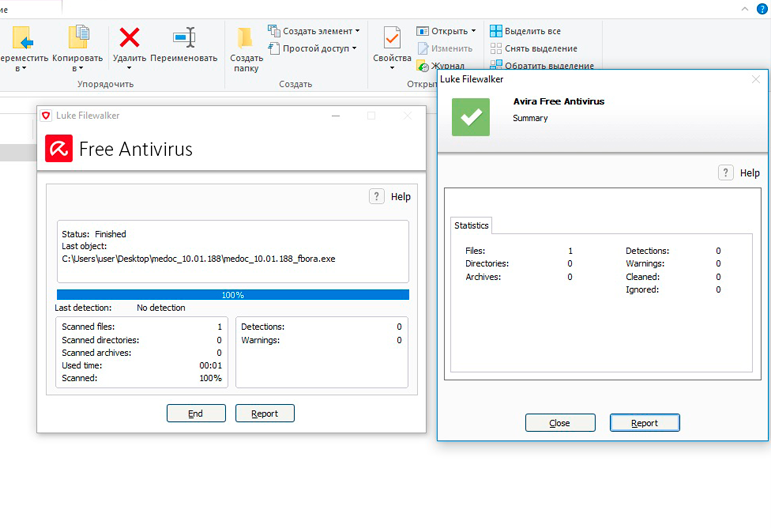771x528 pixels.
Task: Expand the Delete (Удалить) dropdown arrow
Action: [129, 68]
